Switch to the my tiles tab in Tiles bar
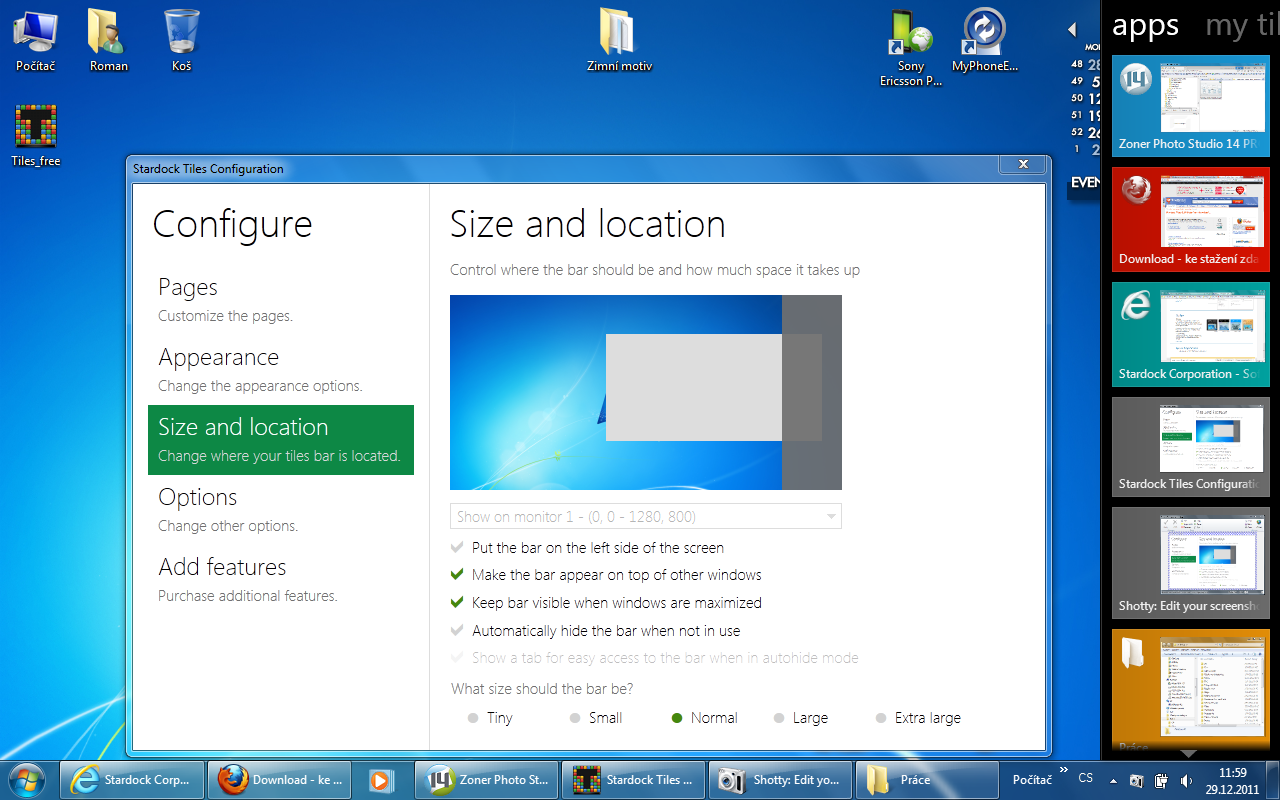 pyautogui.click(x=1241, y=25)
